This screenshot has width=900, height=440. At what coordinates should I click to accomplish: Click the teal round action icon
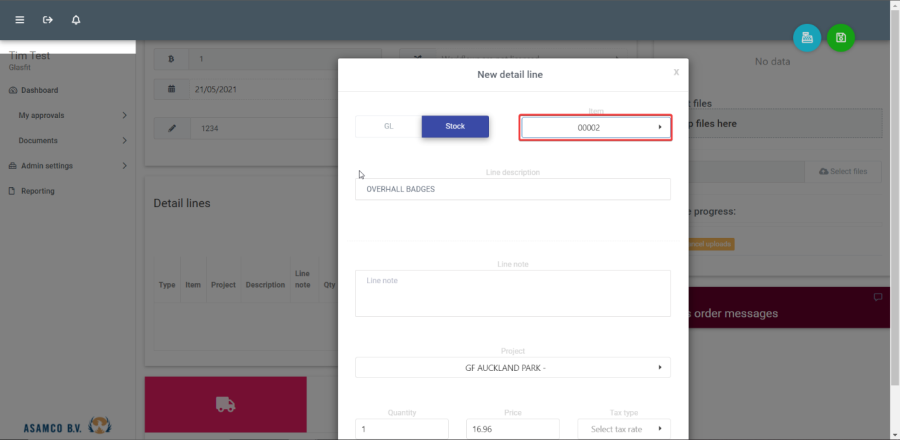coord(807,38)
